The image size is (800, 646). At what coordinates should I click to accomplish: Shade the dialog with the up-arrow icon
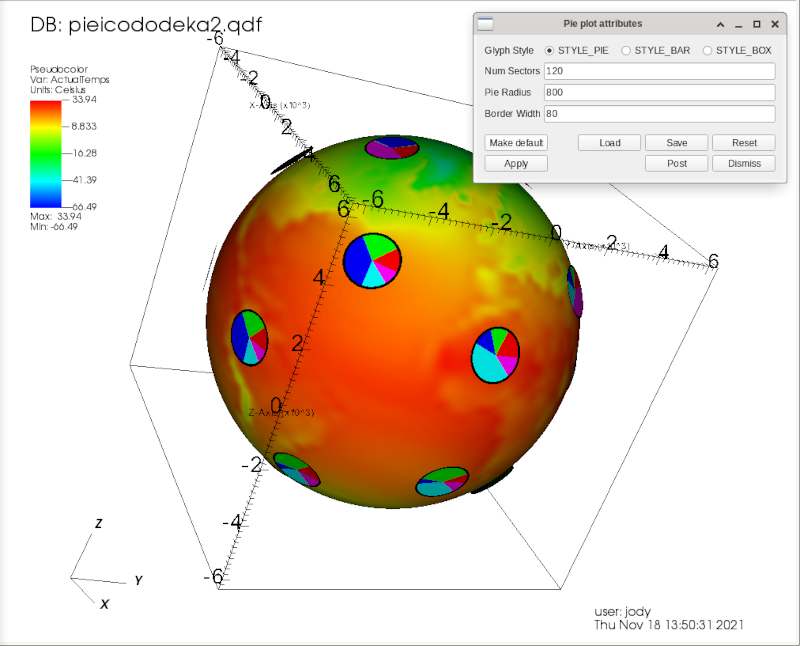720,24
